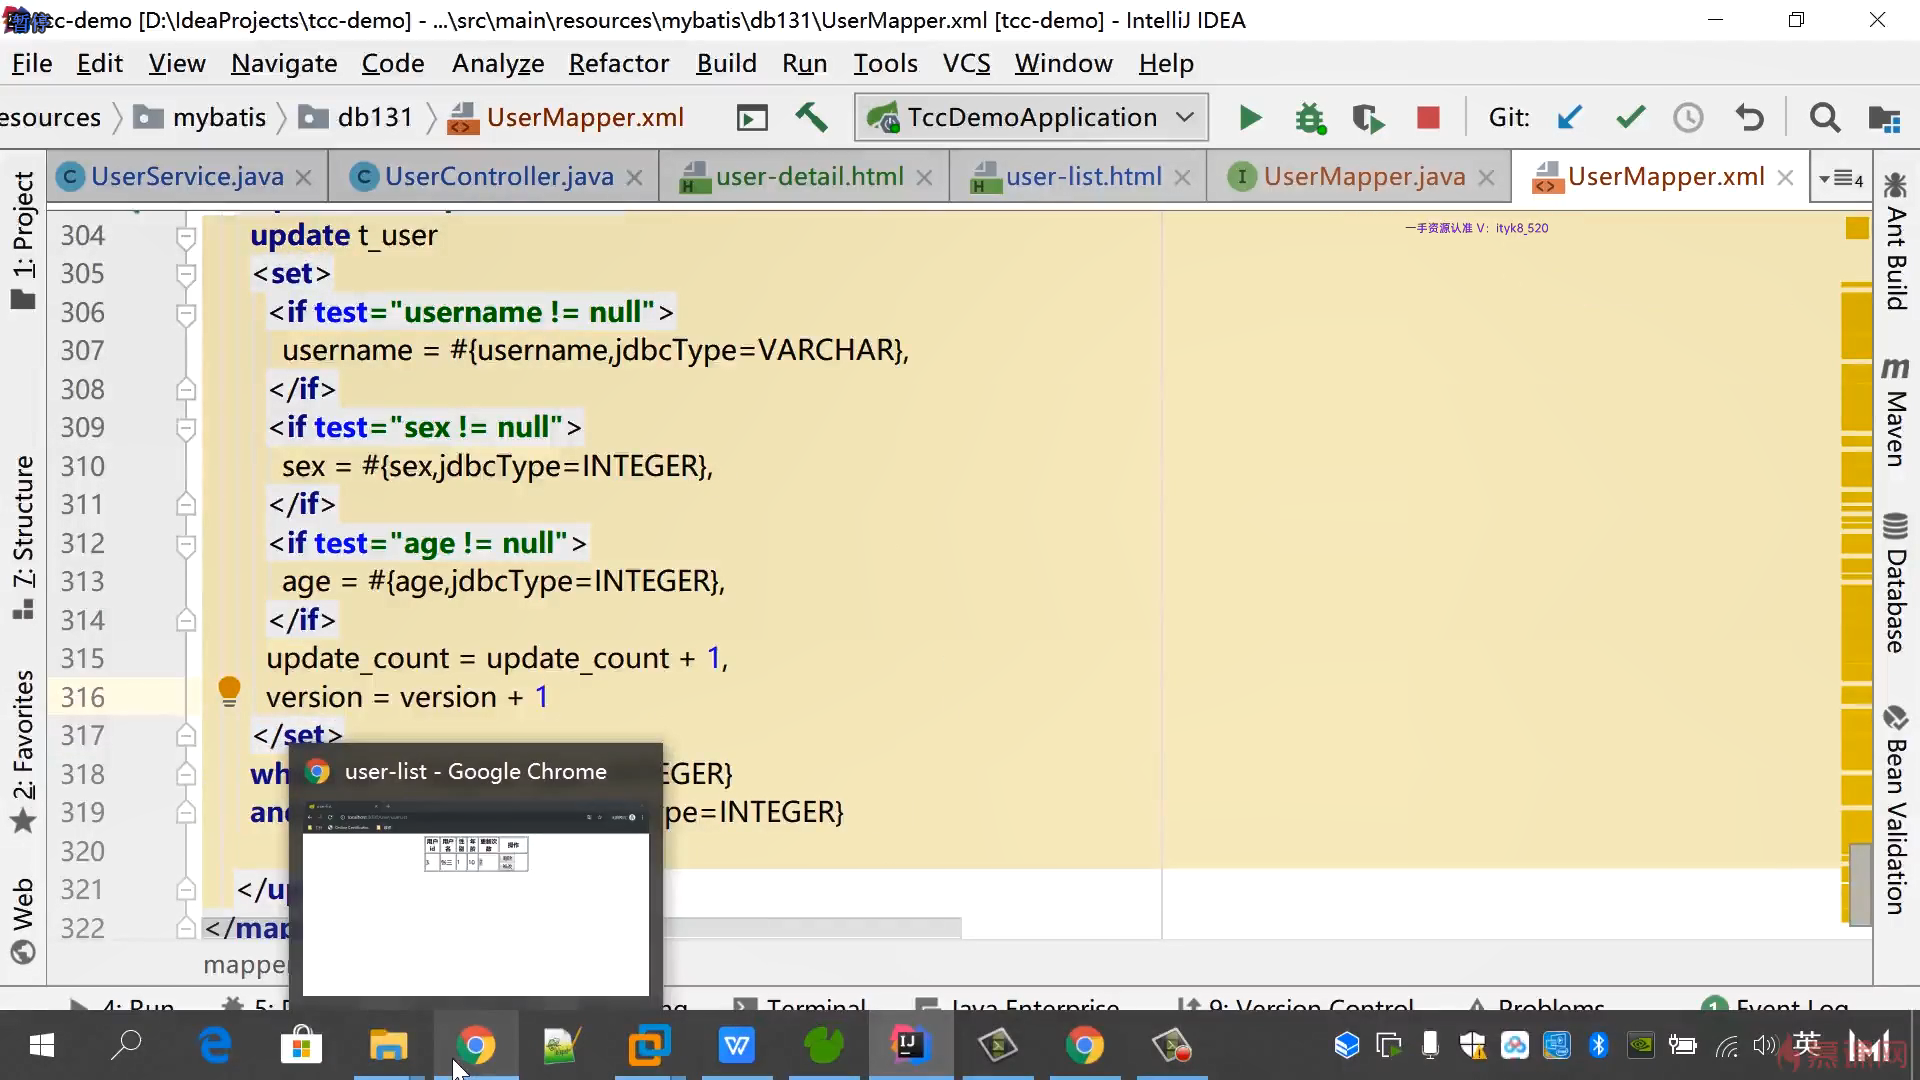
Task: Click Git update project arrow
Action: [1570, 118]
